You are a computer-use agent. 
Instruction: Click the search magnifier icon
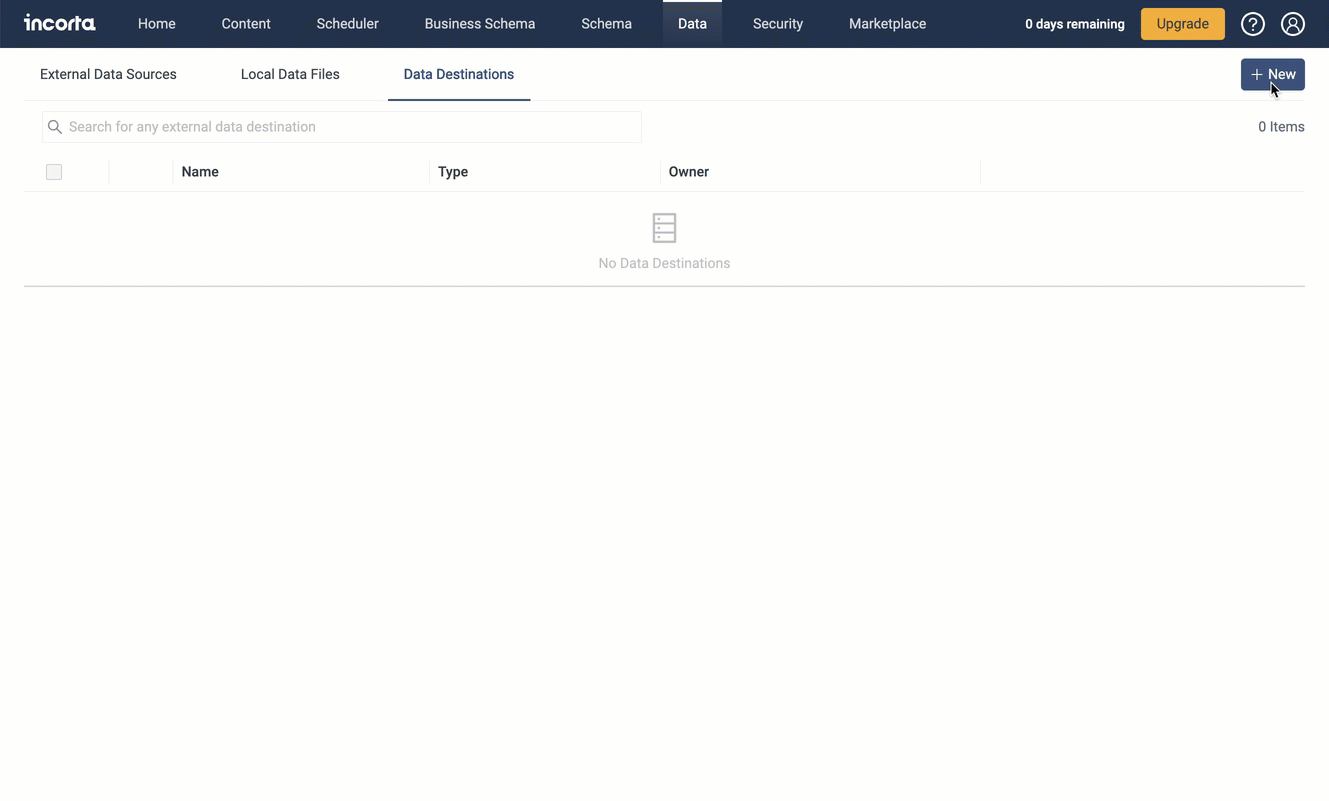[55, 127]
